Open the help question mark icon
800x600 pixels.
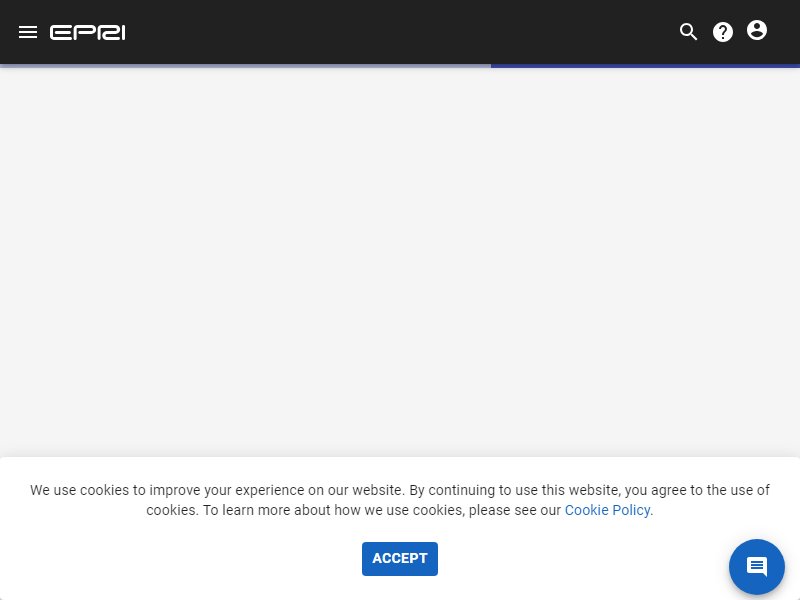pyautogui.click(x=722, y=32)
